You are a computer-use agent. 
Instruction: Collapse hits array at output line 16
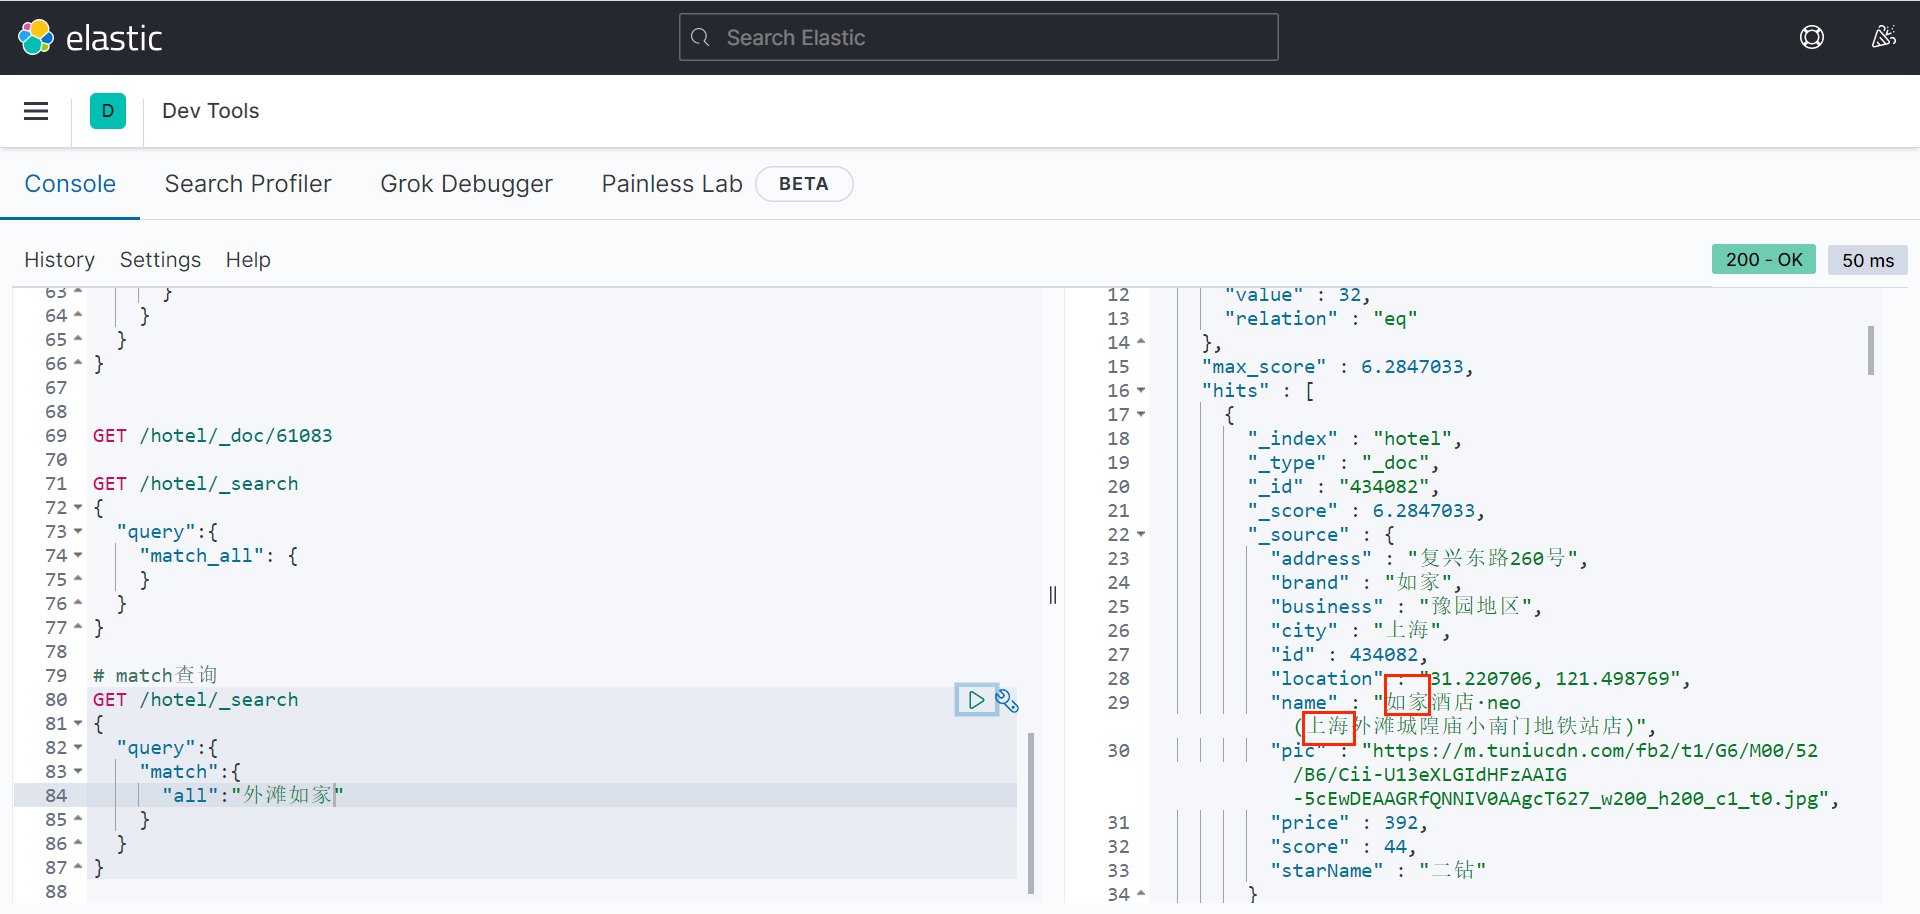click(1141, 391)
